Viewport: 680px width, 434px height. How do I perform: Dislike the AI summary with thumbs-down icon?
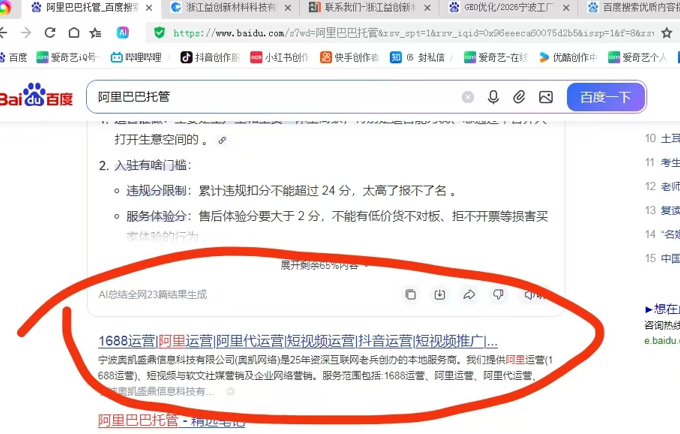point(498,295)
